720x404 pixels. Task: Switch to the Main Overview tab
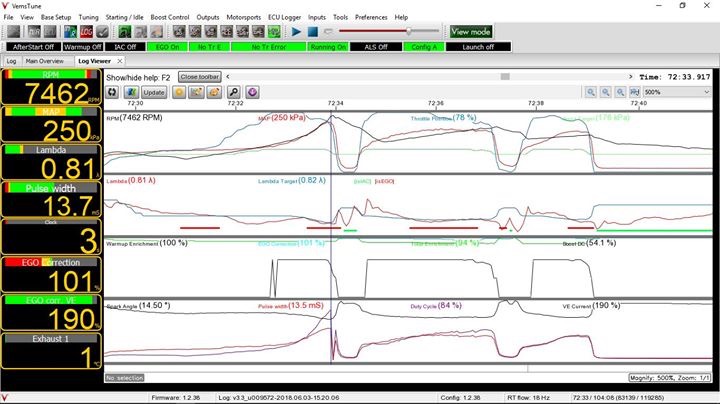[x=45, y=61]
